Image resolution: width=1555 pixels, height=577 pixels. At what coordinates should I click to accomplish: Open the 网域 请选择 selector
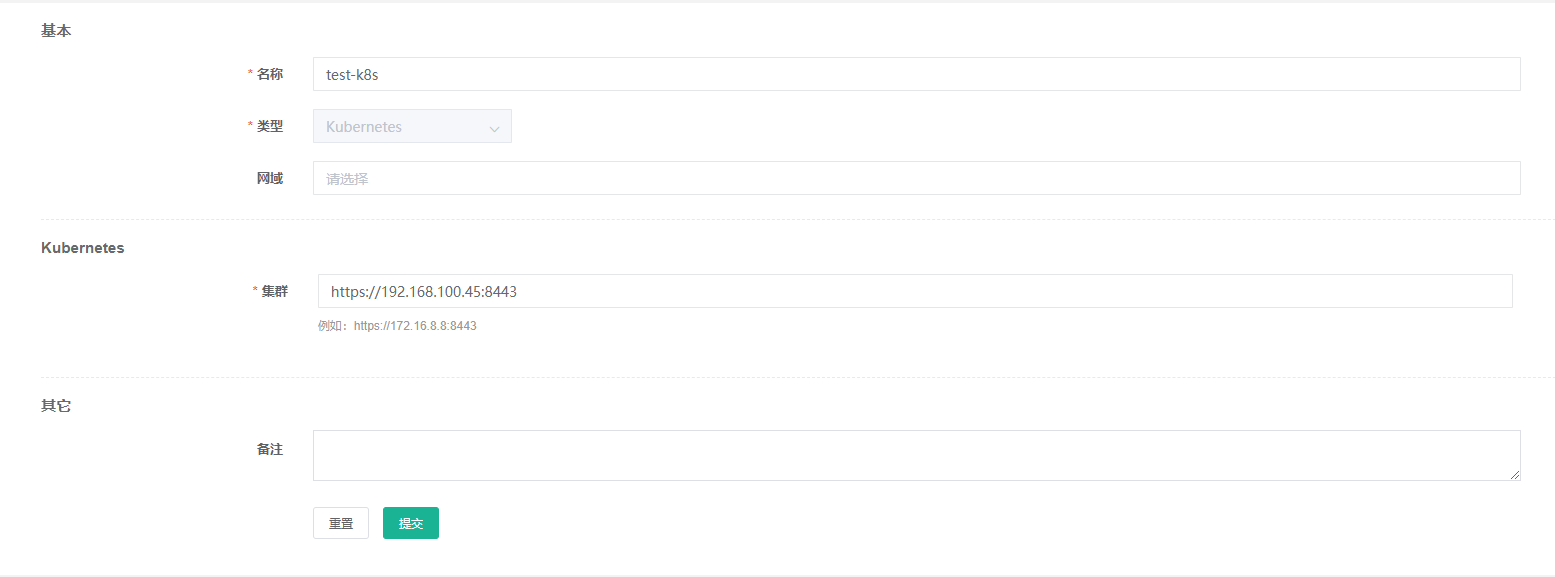(916, 179)
